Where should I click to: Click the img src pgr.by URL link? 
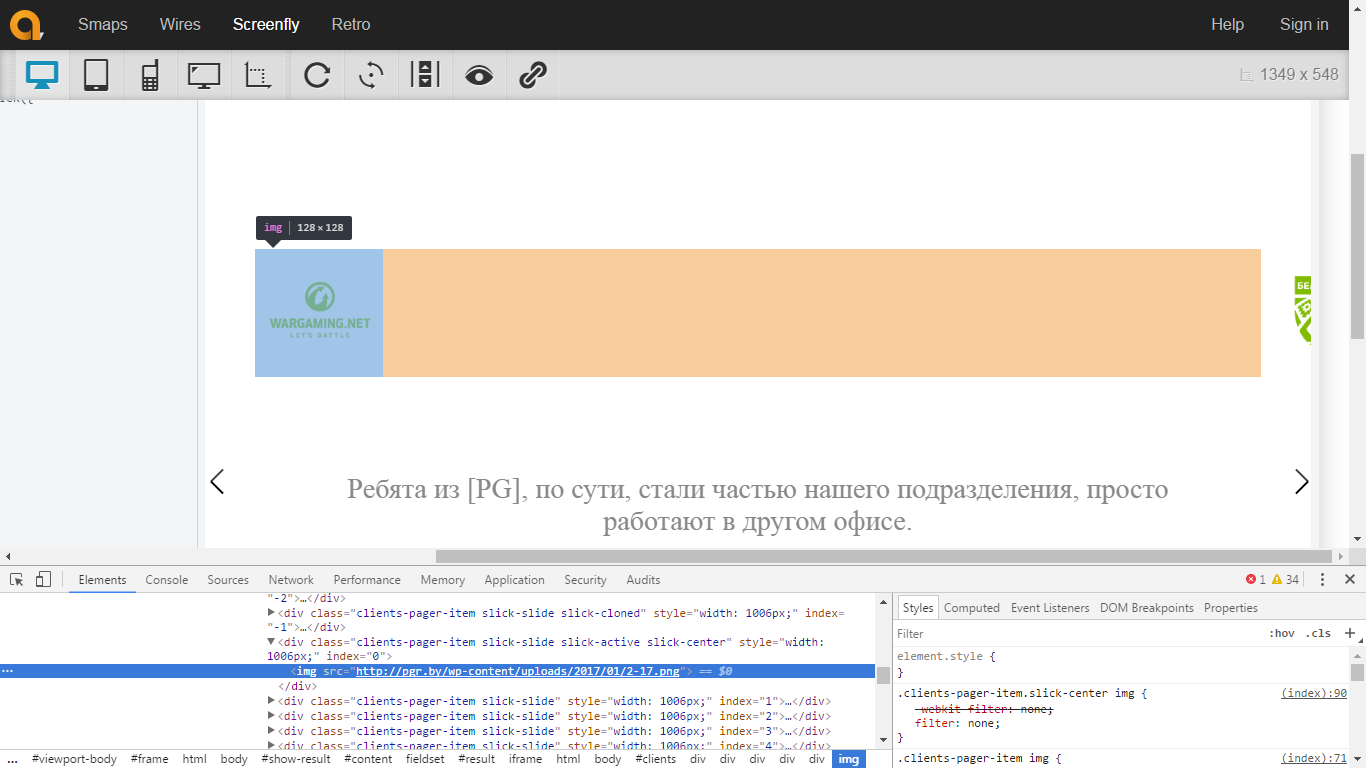(x=518, y=671)
